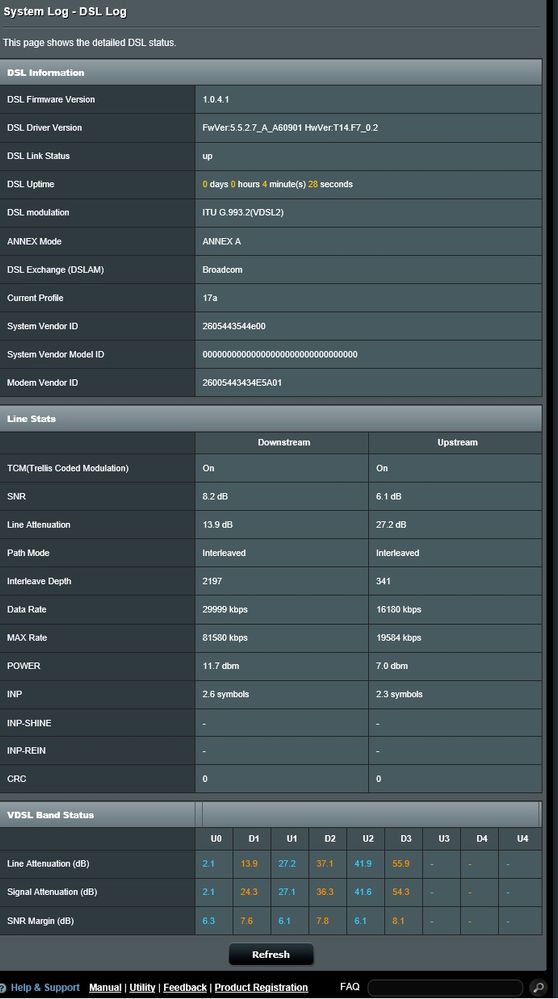This screenshot has width=558, height=999.
Task: Open the Utility link
Action: (142, 988)
